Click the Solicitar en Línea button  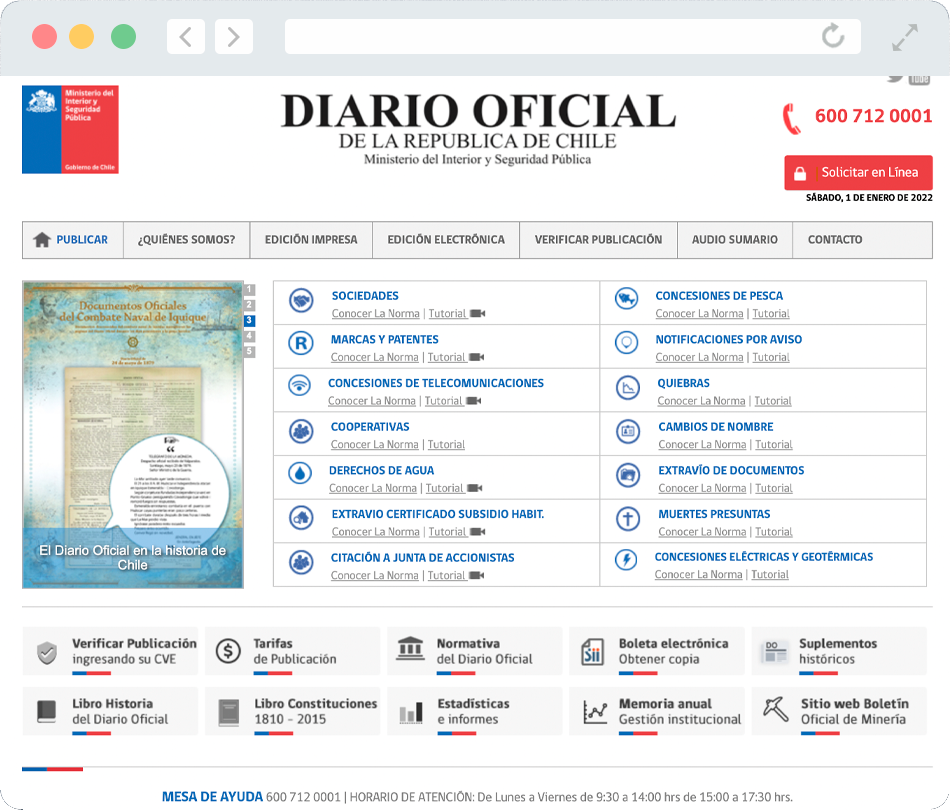tap(859, 173)
